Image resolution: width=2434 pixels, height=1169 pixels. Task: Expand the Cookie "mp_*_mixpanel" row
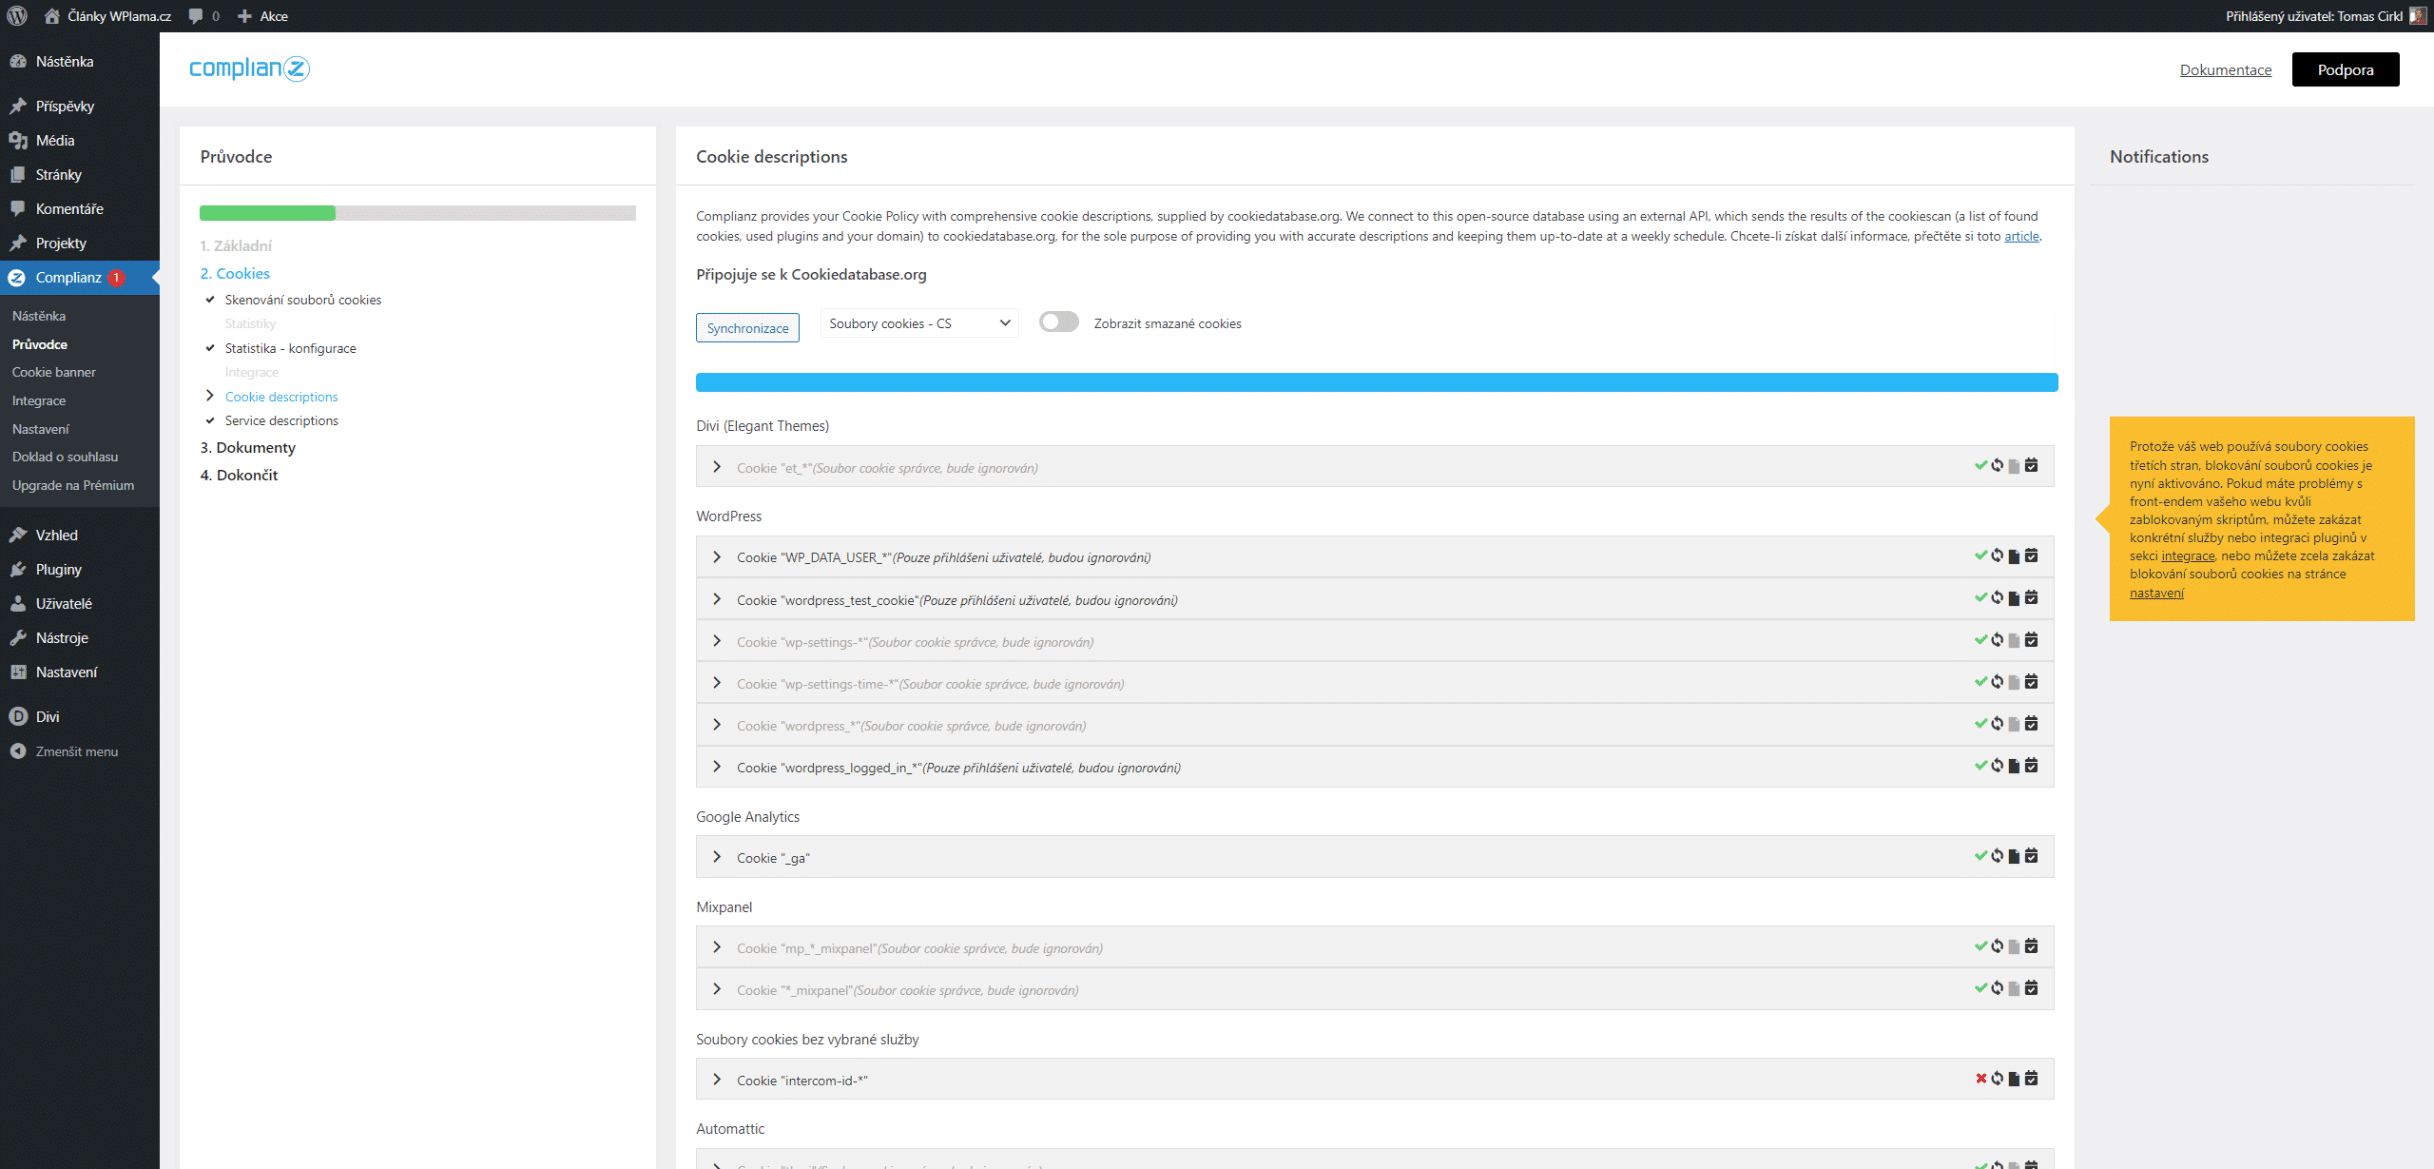pyautogui.click(x=717, y=947)
